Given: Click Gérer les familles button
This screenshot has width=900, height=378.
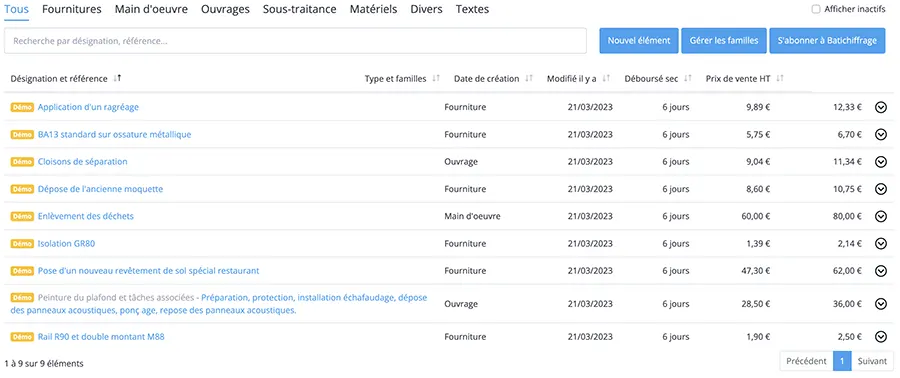Looking at the screenshot, I should click(x=724, y=41).
